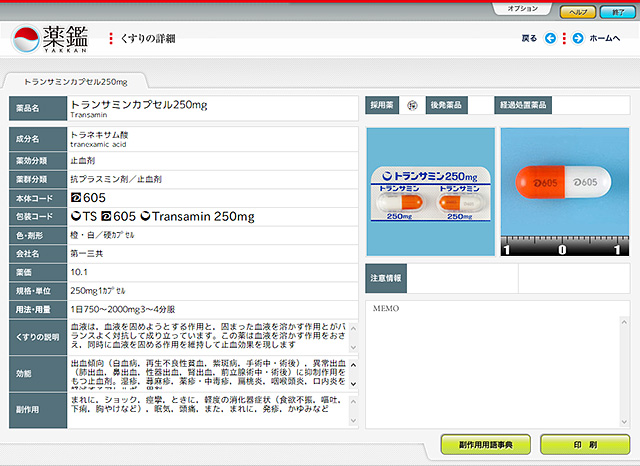640x466 pixels.
Task: Click the 用法・用量 row label
Action: [x=38, y=310]
